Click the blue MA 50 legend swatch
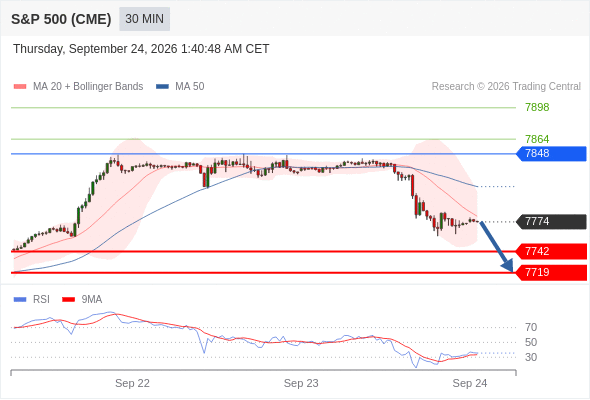The height and width of the screenshot is (400, 590). (x=163, y=87)
